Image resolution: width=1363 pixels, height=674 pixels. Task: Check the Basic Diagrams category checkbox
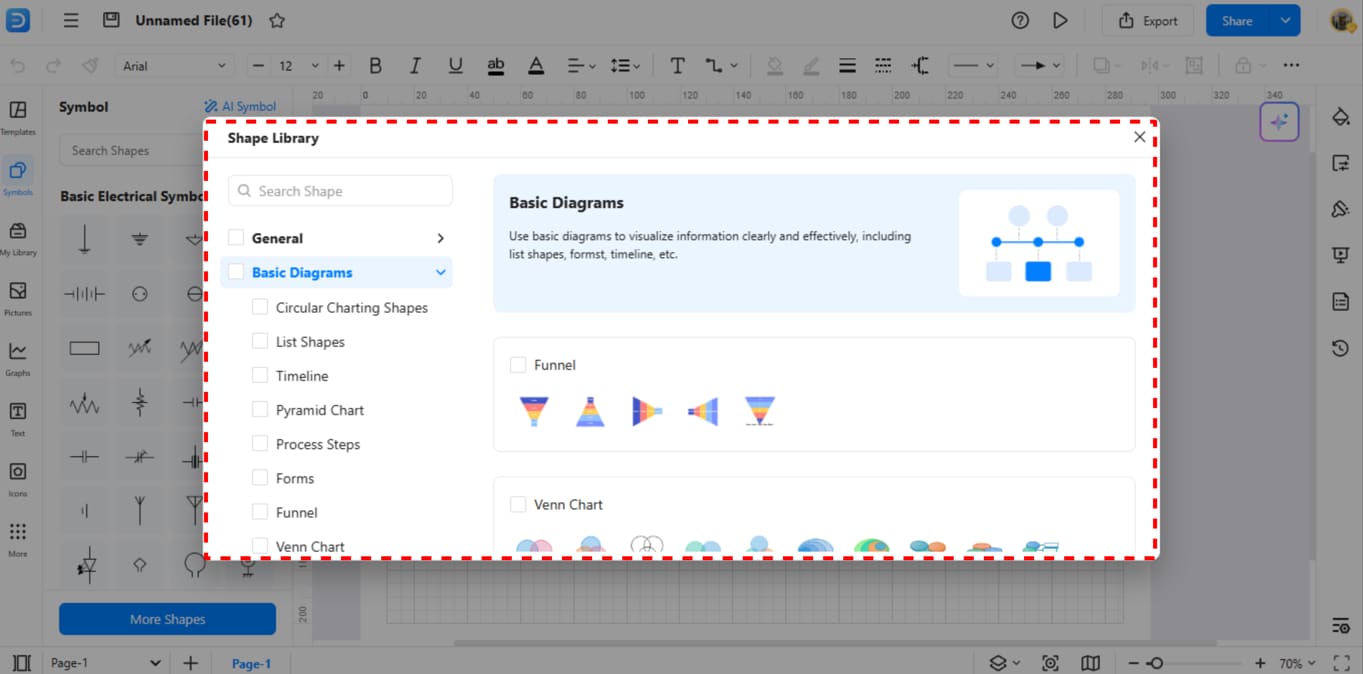pos(236,272)
